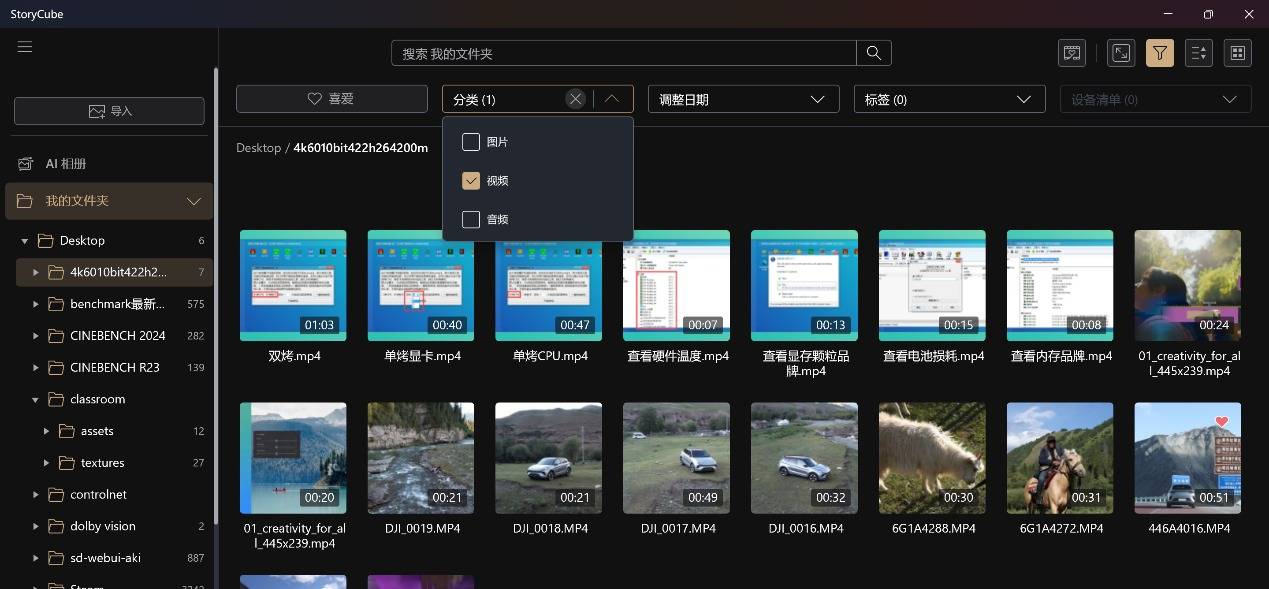Select 我的文件夹 in the sidebar

click(77, 201)
